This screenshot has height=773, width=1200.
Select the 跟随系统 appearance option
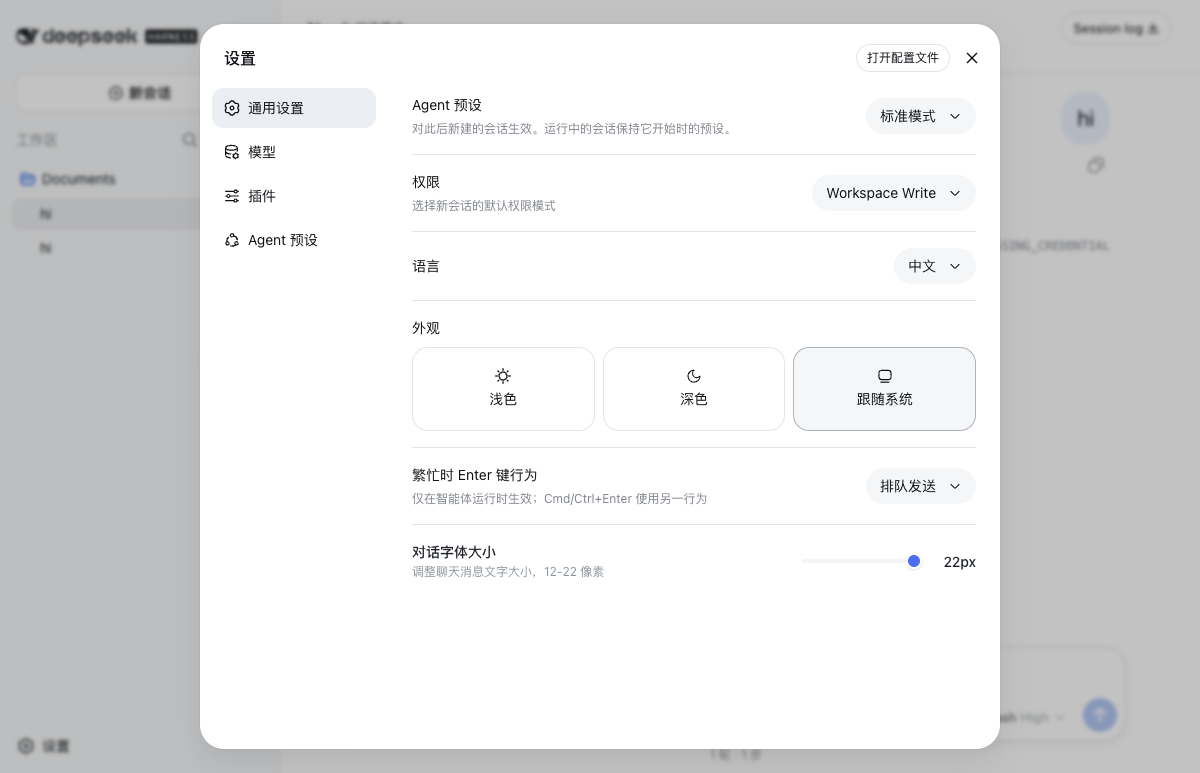click(x=884, y=389)
